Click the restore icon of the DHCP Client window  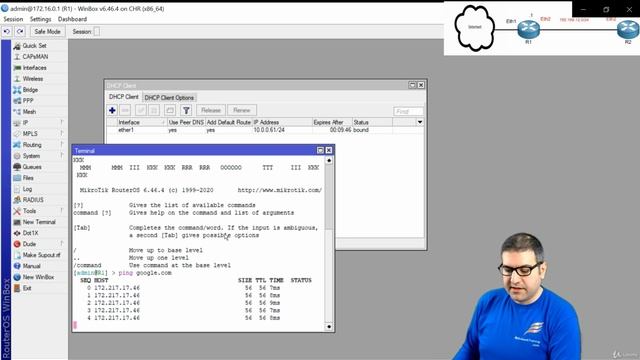coord(412,85)
